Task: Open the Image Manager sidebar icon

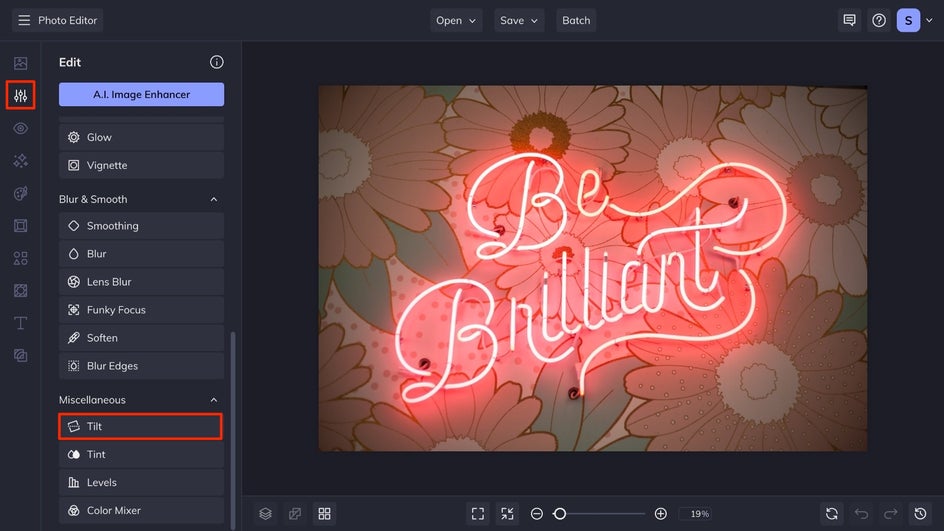Action: click(x=20, y=63)
